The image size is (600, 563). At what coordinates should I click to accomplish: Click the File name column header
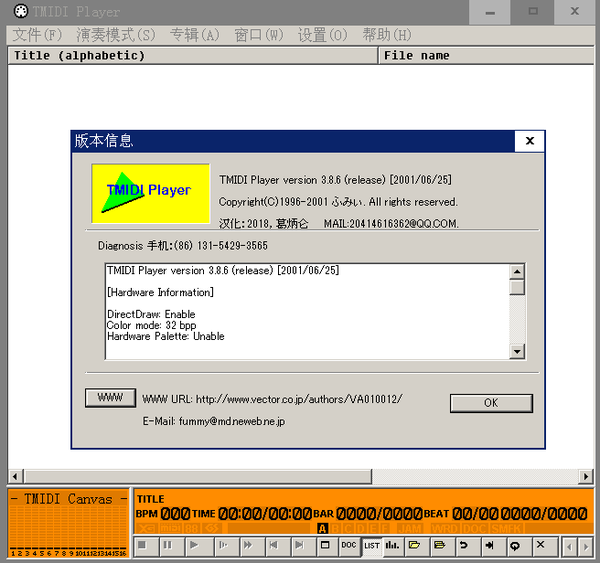(486, 55)
